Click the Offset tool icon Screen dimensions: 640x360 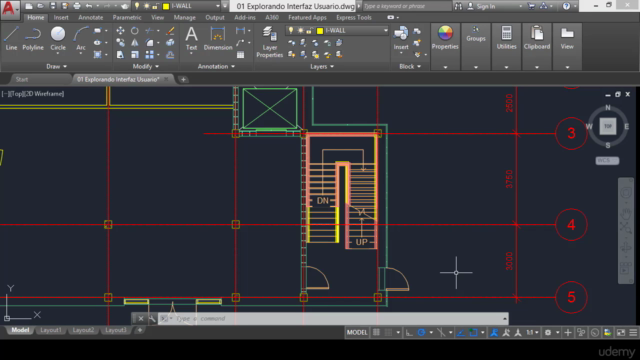[170, 55]
